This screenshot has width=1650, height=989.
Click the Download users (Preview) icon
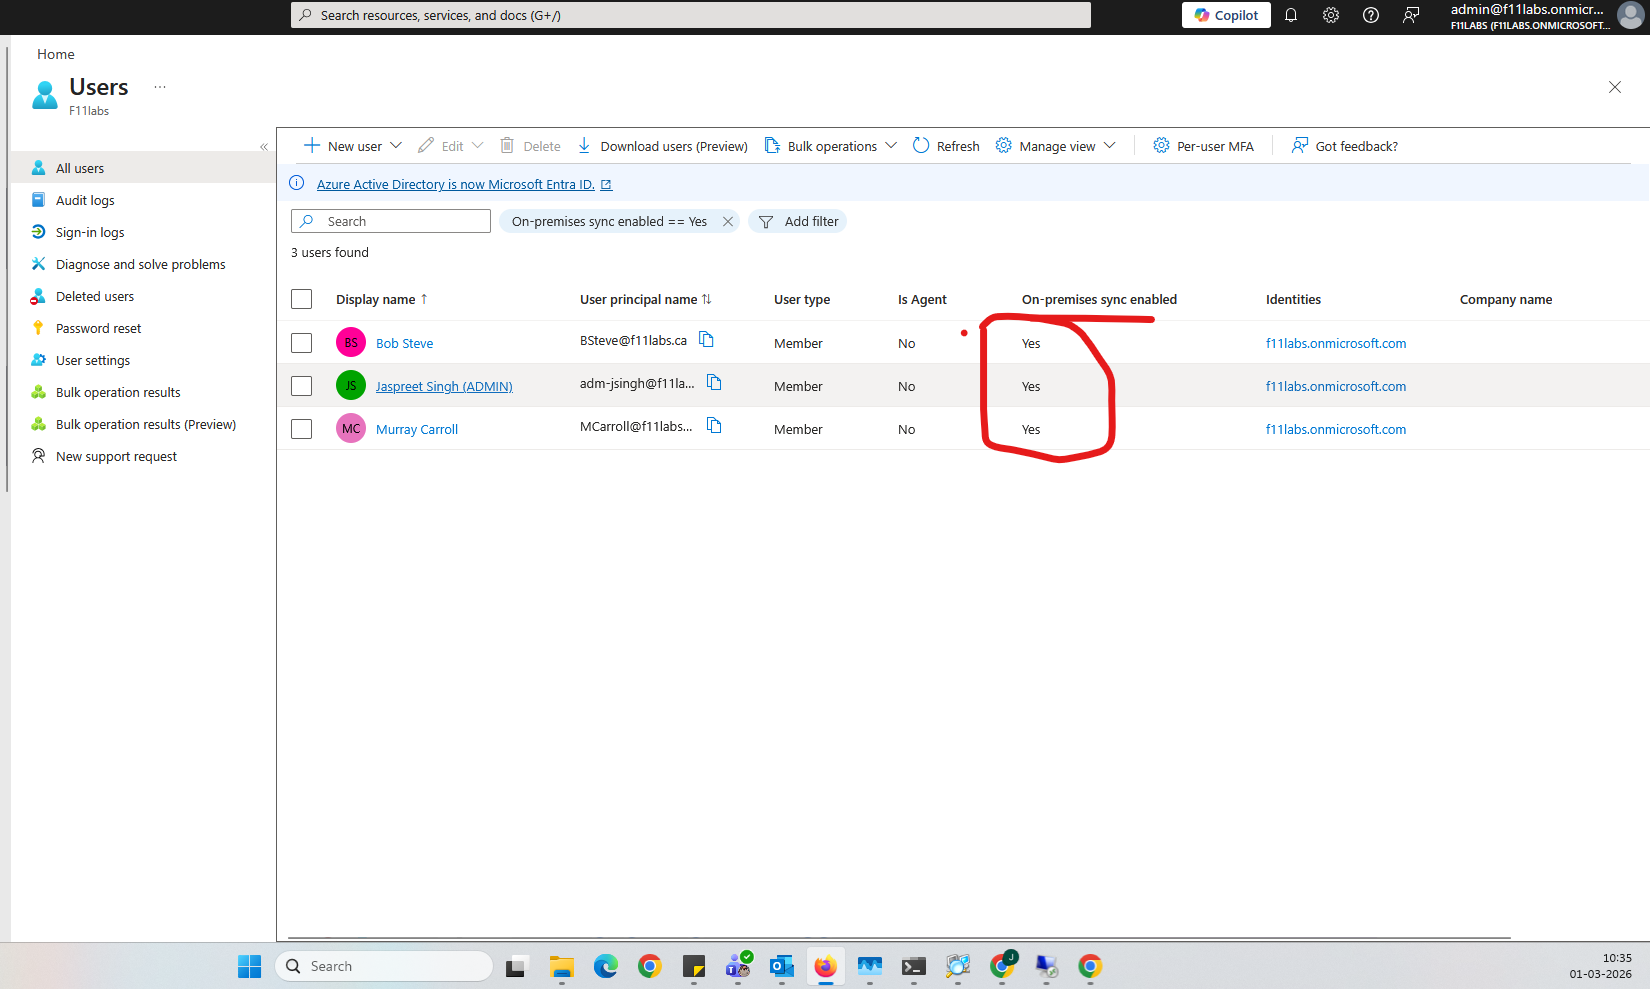(x=584, y=146)
